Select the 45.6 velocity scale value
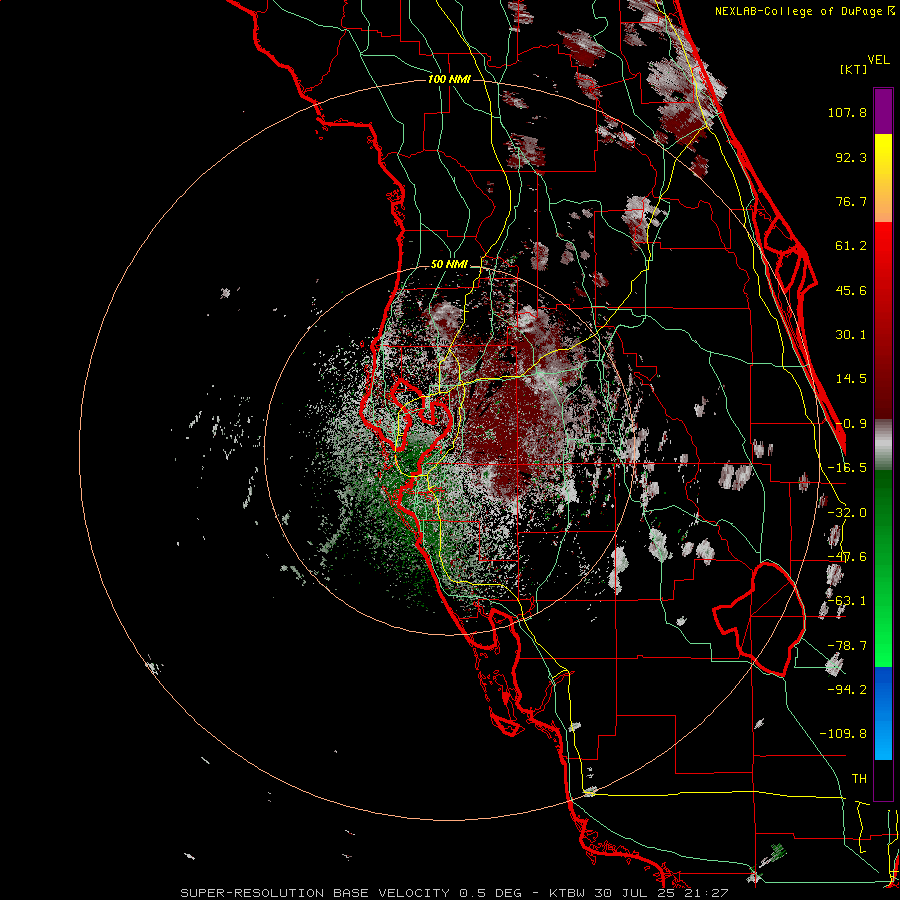Image resolution: width=900 pixels, height=900 pixels. point(851,290)
